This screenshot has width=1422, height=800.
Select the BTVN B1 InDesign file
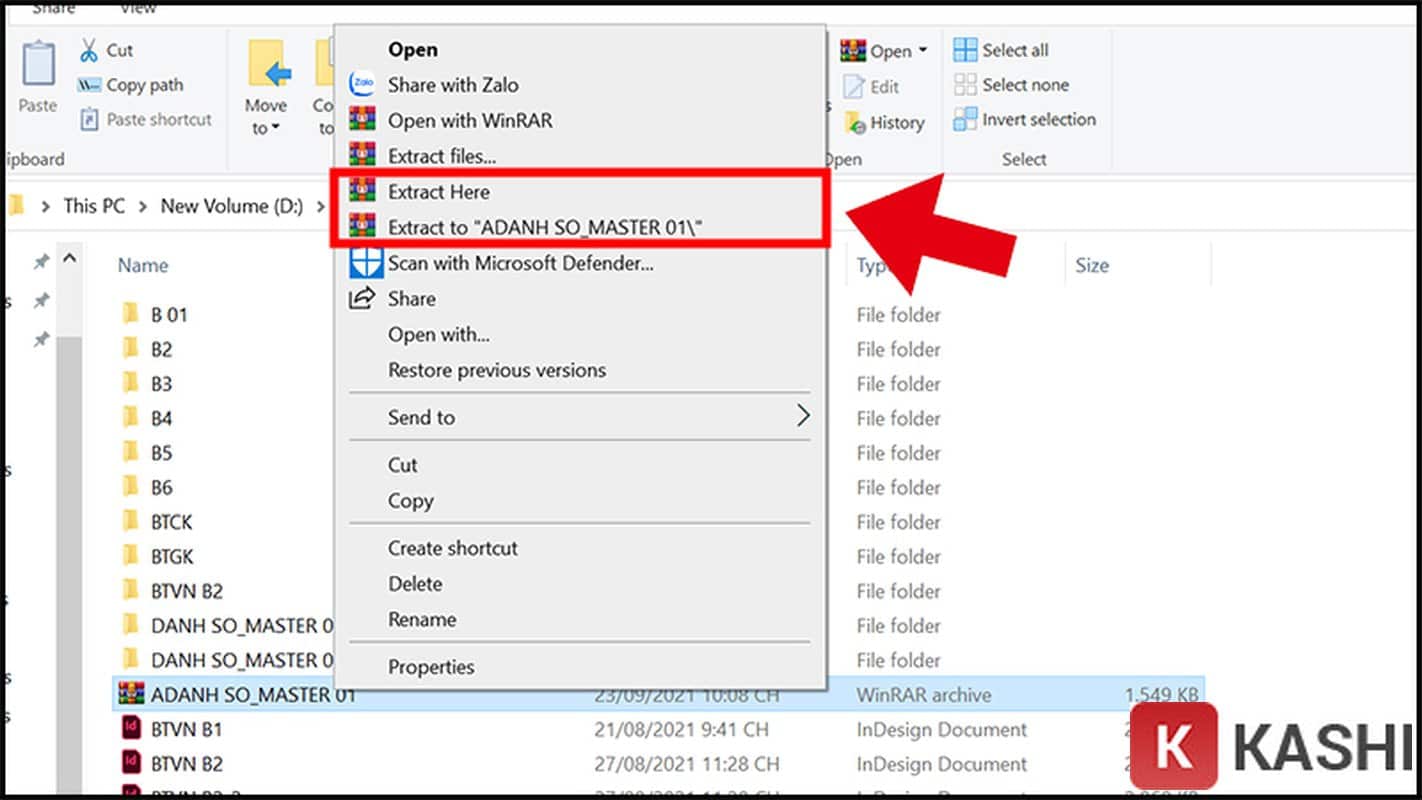point(186,730)
